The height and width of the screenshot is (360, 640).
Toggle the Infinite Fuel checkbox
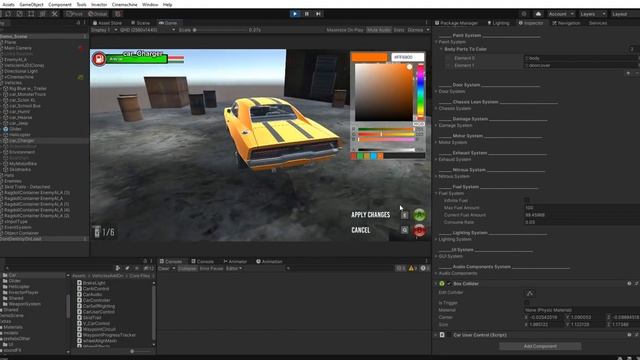(x=527, y=200)
